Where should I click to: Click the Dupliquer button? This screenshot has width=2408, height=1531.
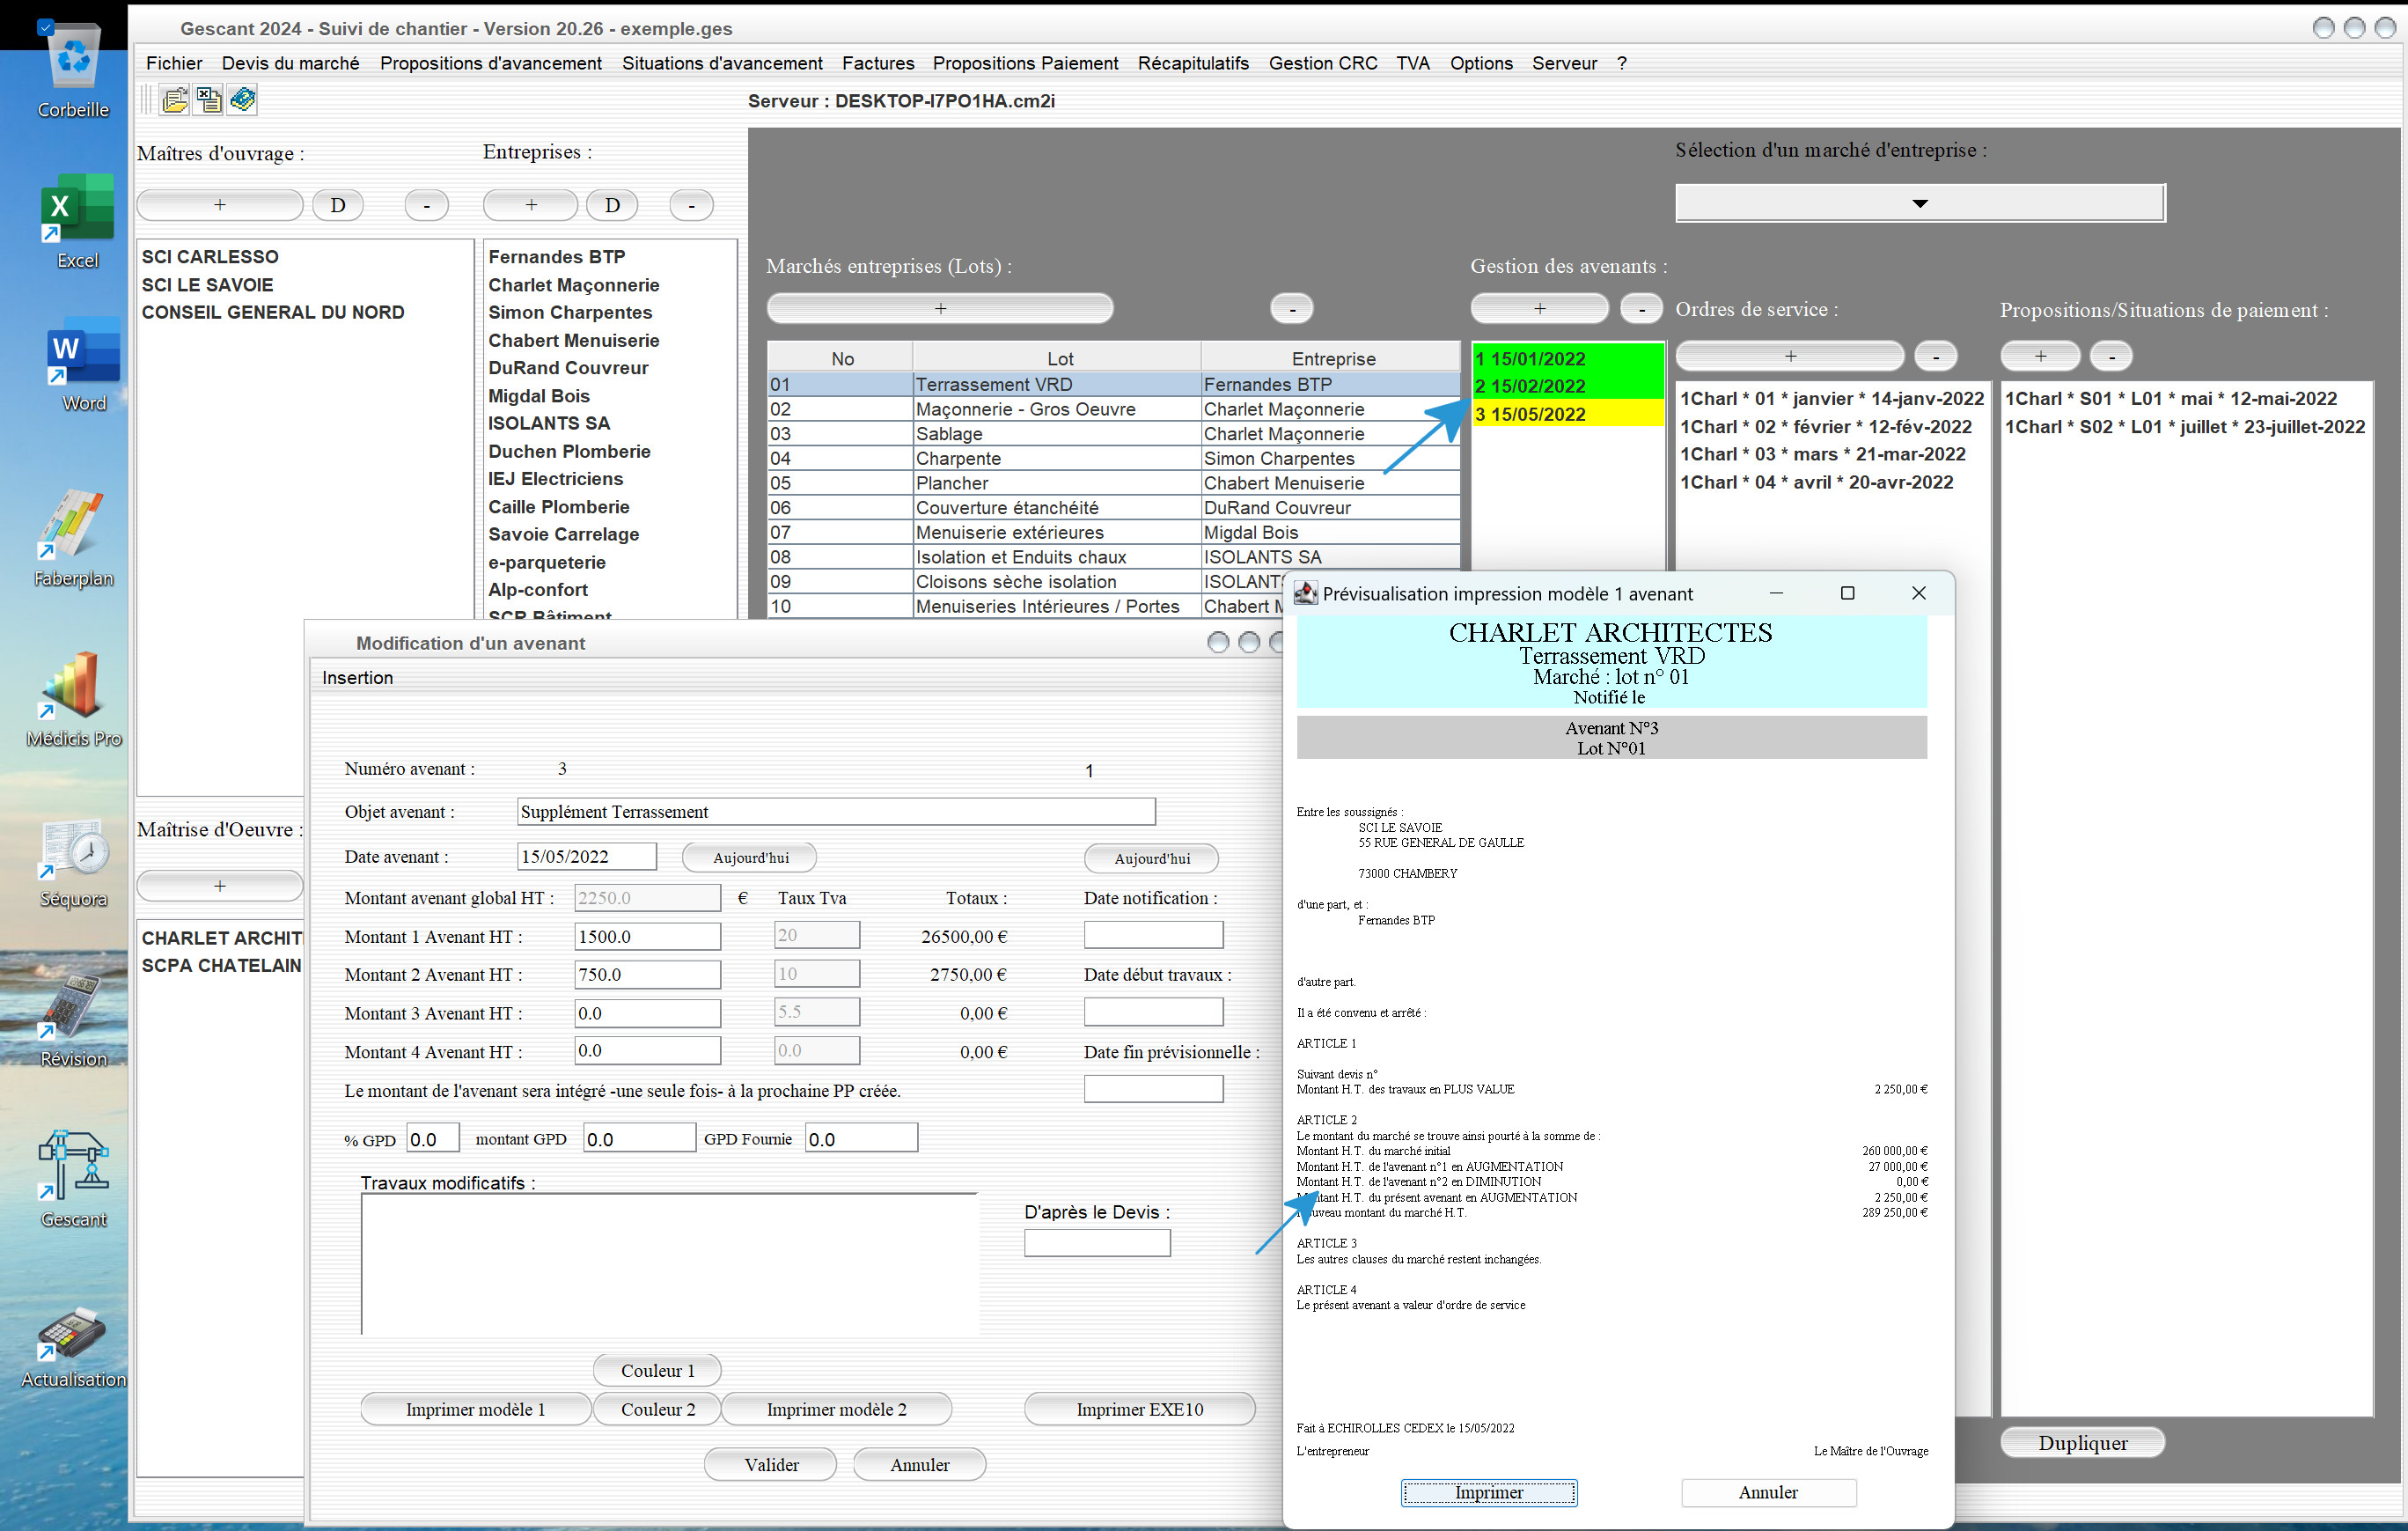click(x=2083, y=1442)
